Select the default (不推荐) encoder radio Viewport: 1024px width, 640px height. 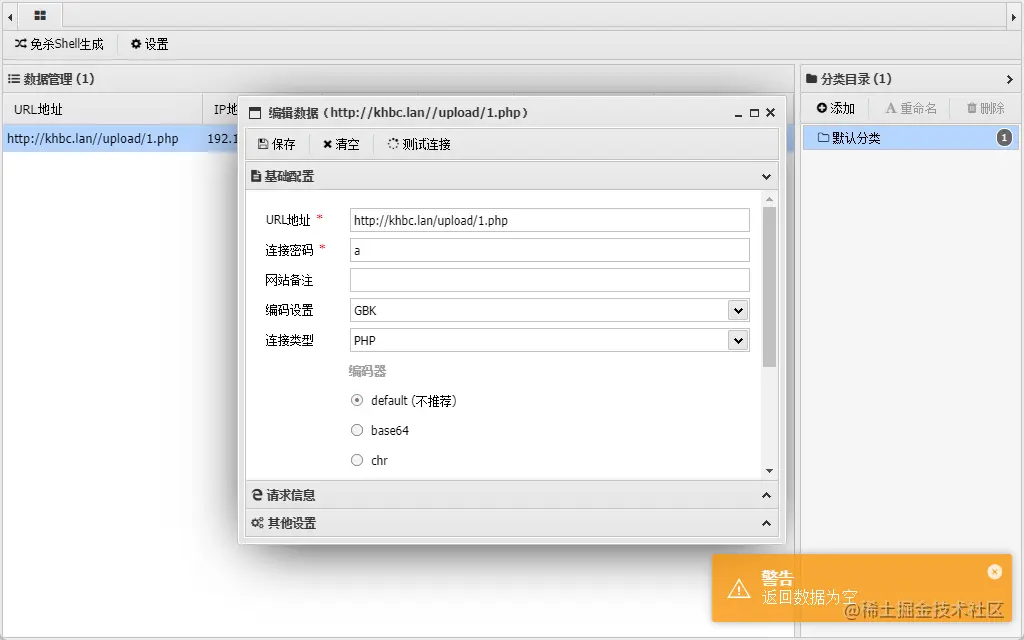point(357,400)
